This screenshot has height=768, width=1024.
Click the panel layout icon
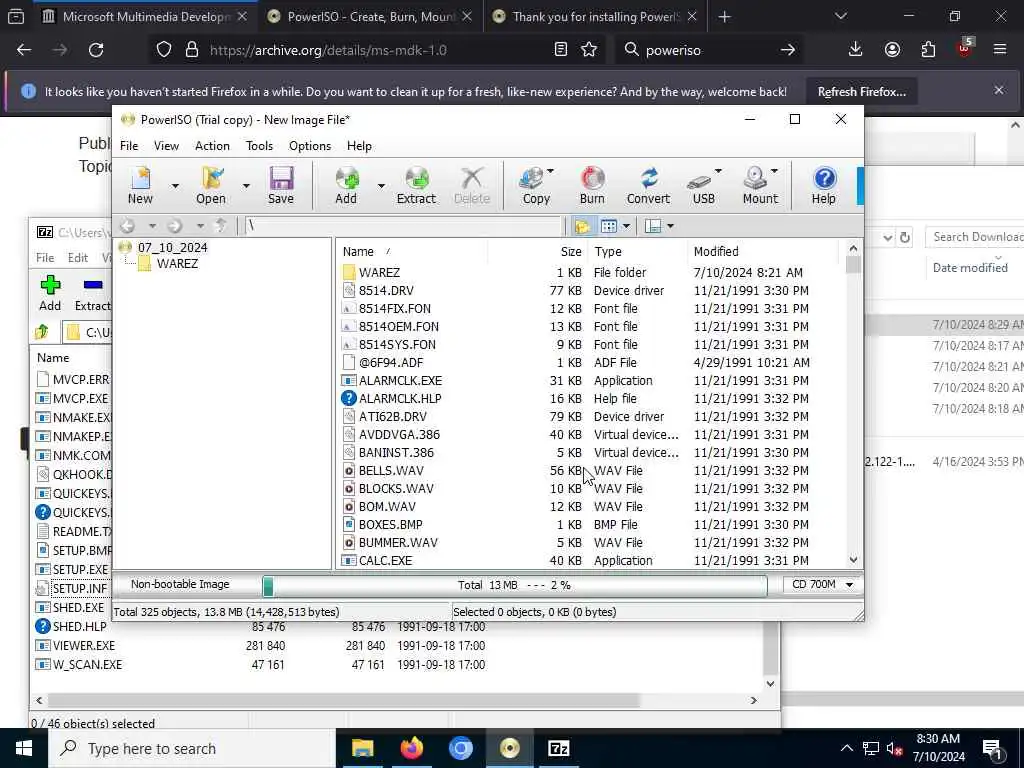pyautogui.click(x=652, y=226)
